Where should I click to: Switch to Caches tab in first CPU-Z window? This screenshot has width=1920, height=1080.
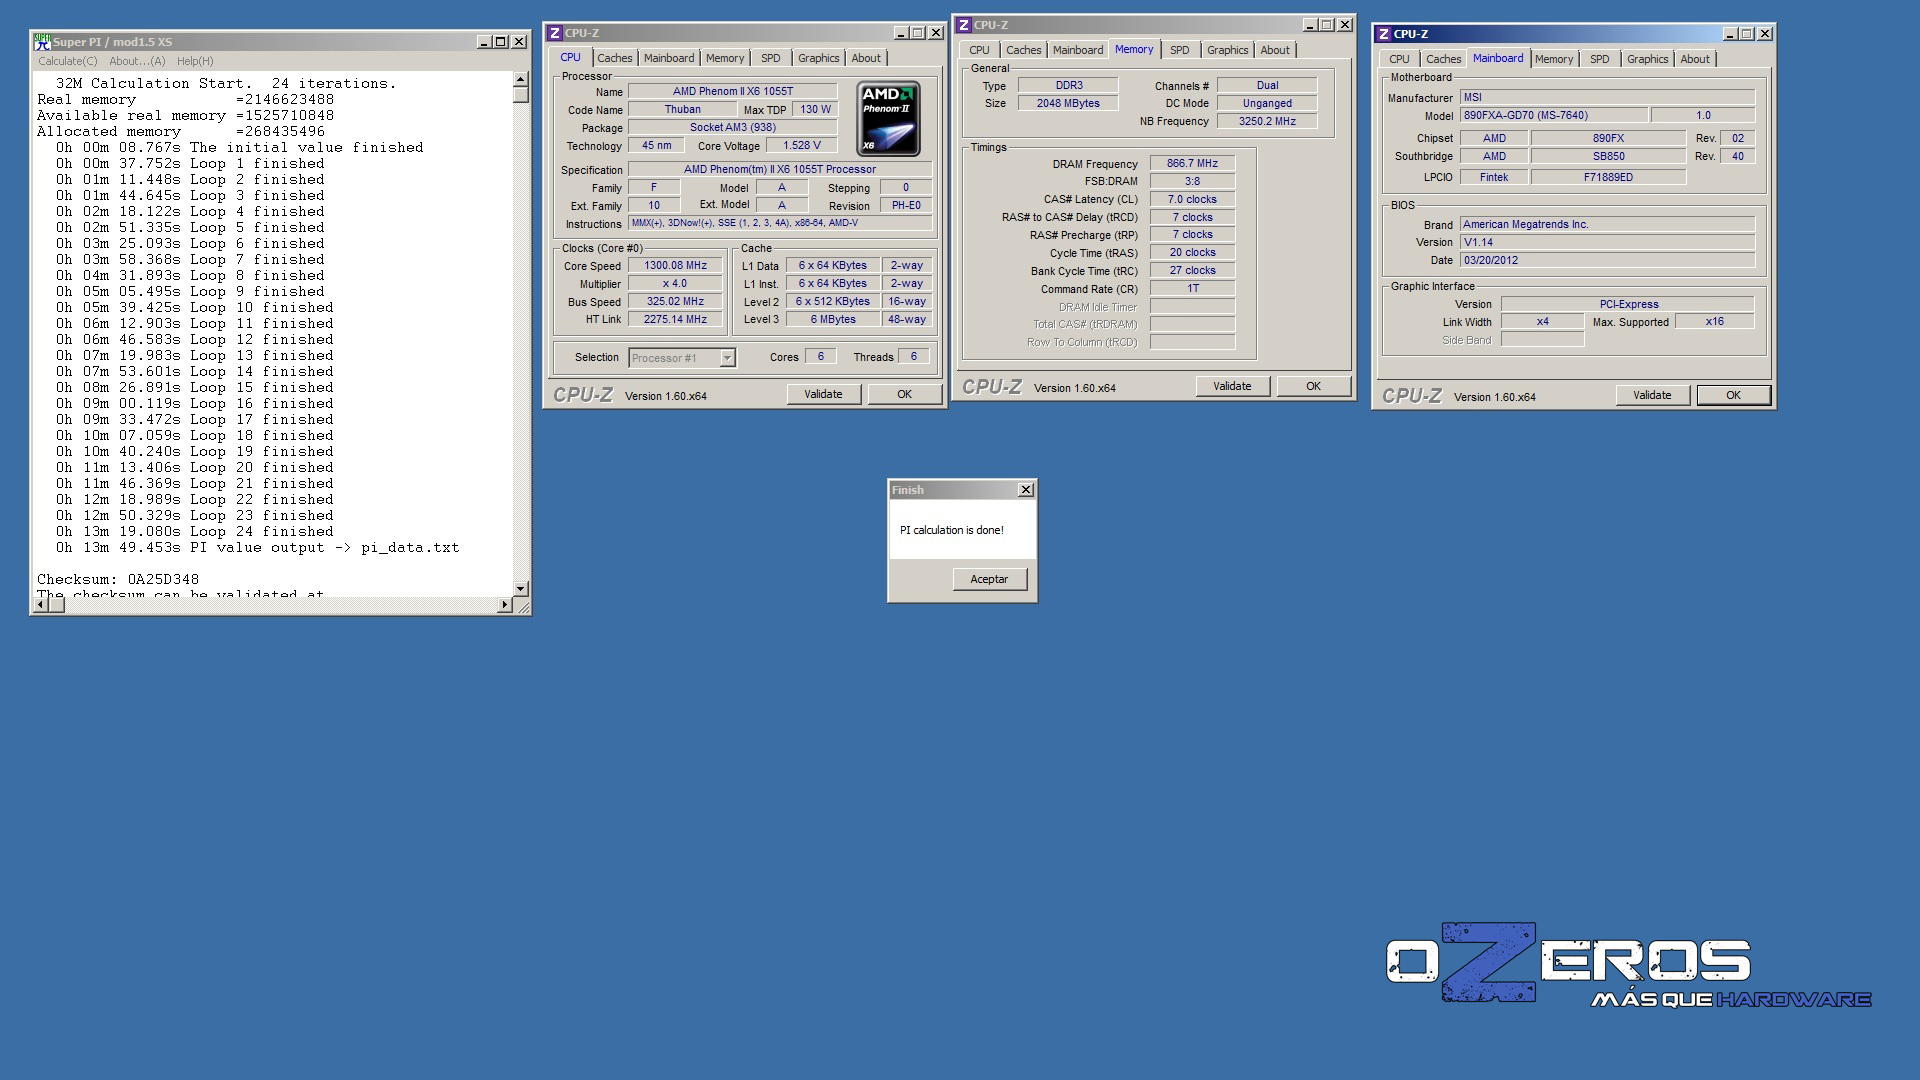pos(615,58)
